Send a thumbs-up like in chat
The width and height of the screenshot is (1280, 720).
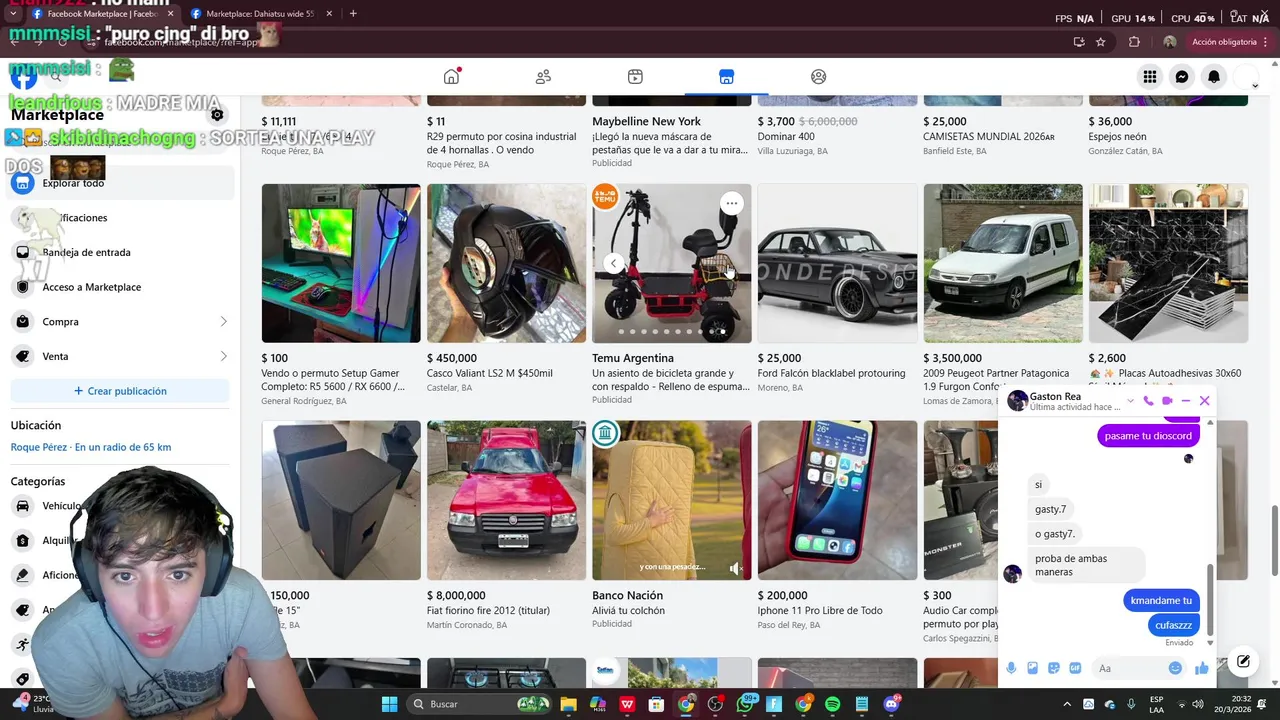[1201, 668]
